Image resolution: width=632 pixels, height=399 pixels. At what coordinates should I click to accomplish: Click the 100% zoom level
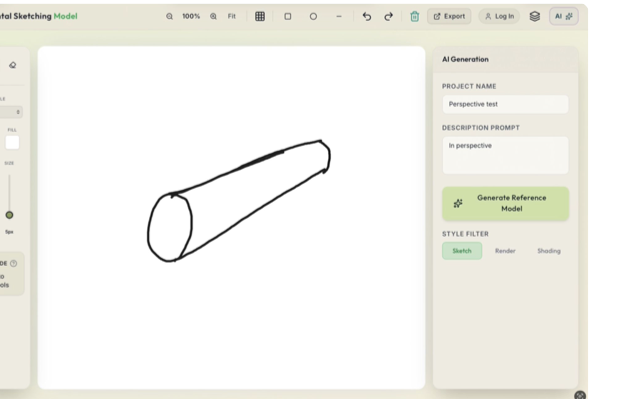point(191,17)
